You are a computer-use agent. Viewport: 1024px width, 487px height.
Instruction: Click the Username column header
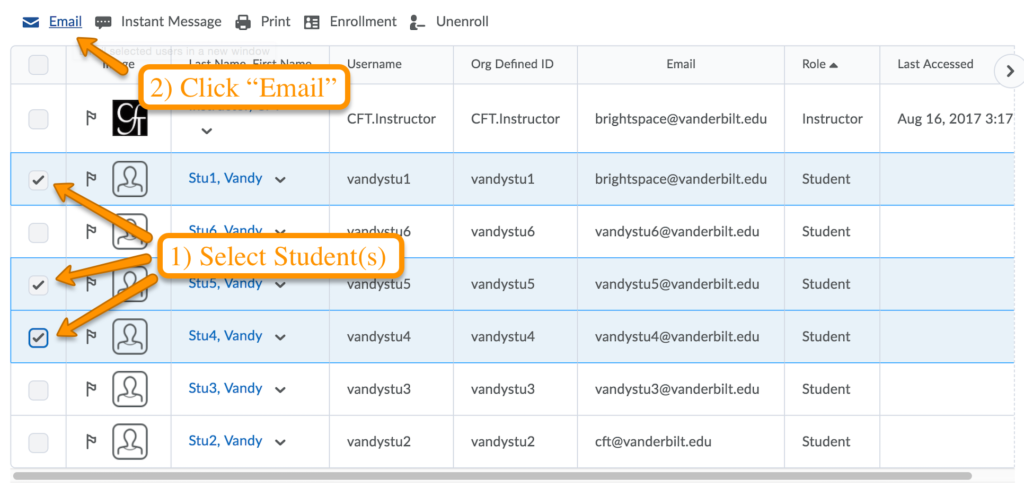[x=374, y=64]
